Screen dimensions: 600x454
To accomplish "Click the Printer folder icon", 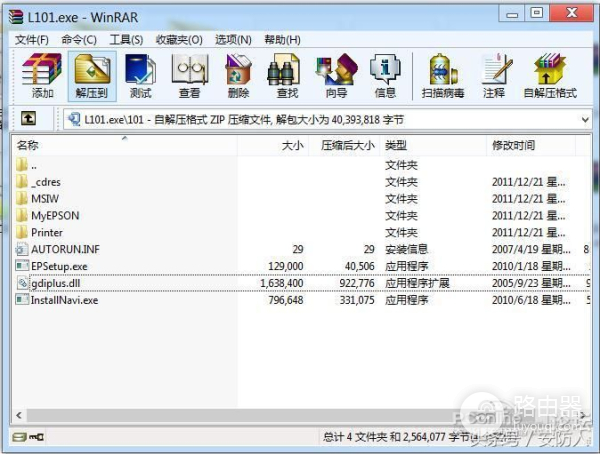I will [21, 232].
